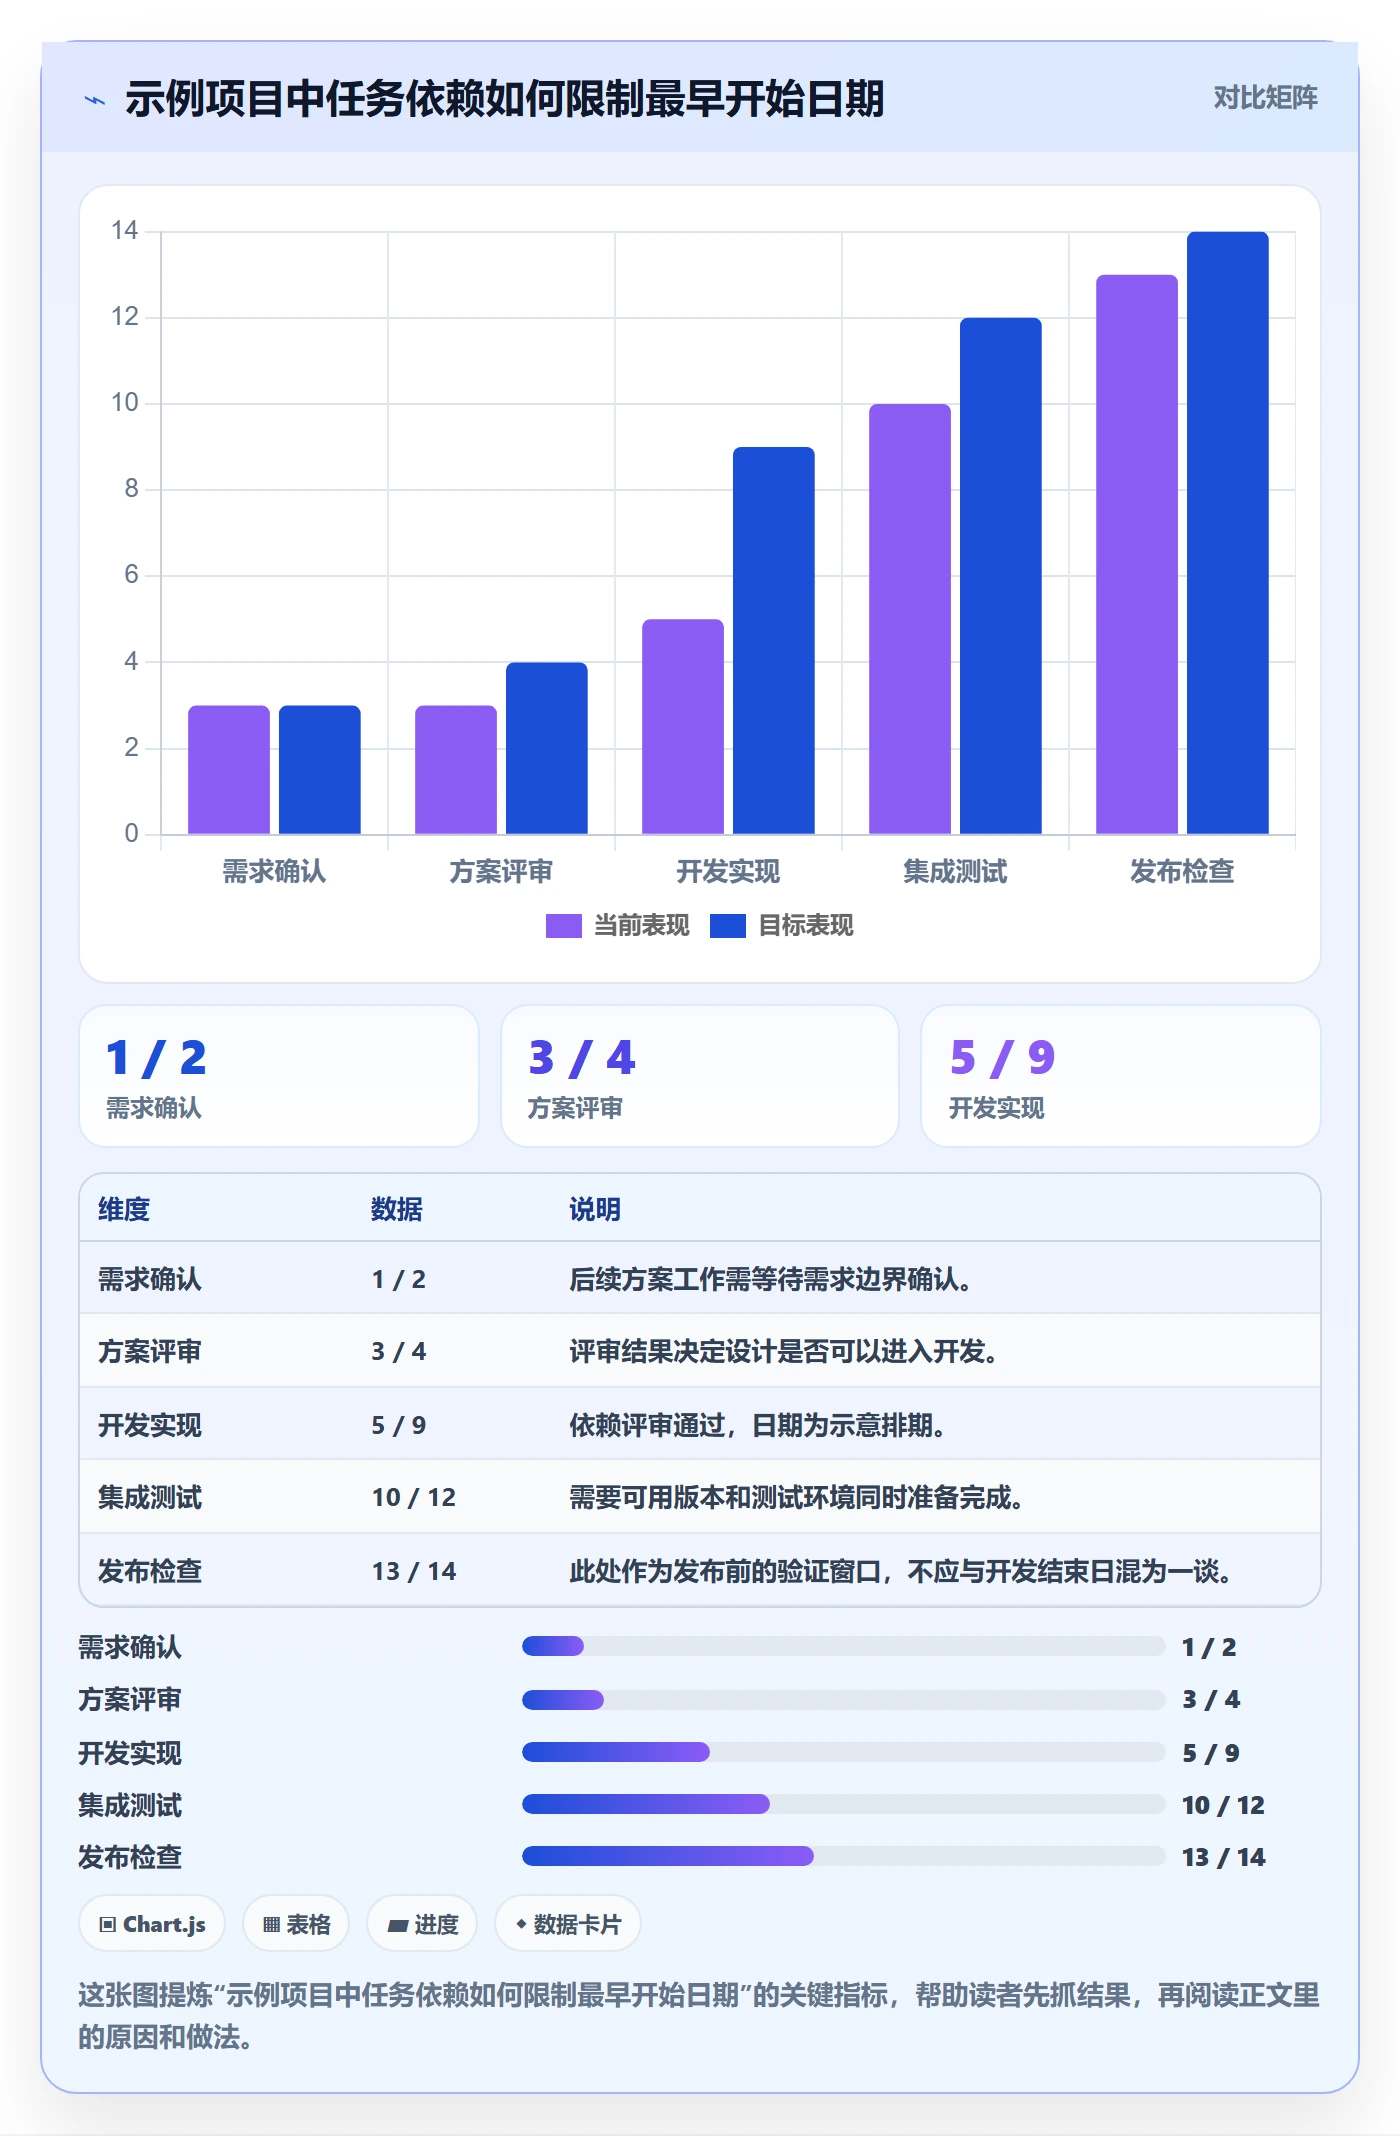Viewport: 1400px width, 2136px height.
Task: Click description 依赖评审通过，日期为示意排期
Action: [x=757, y=1425]
